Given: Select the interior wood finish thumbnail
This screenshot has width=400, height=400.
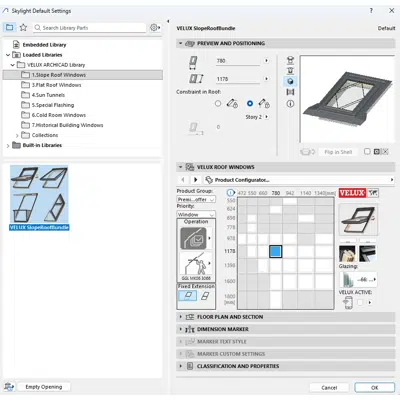Looking at the screenshot, I should click(x=347, y=253).
